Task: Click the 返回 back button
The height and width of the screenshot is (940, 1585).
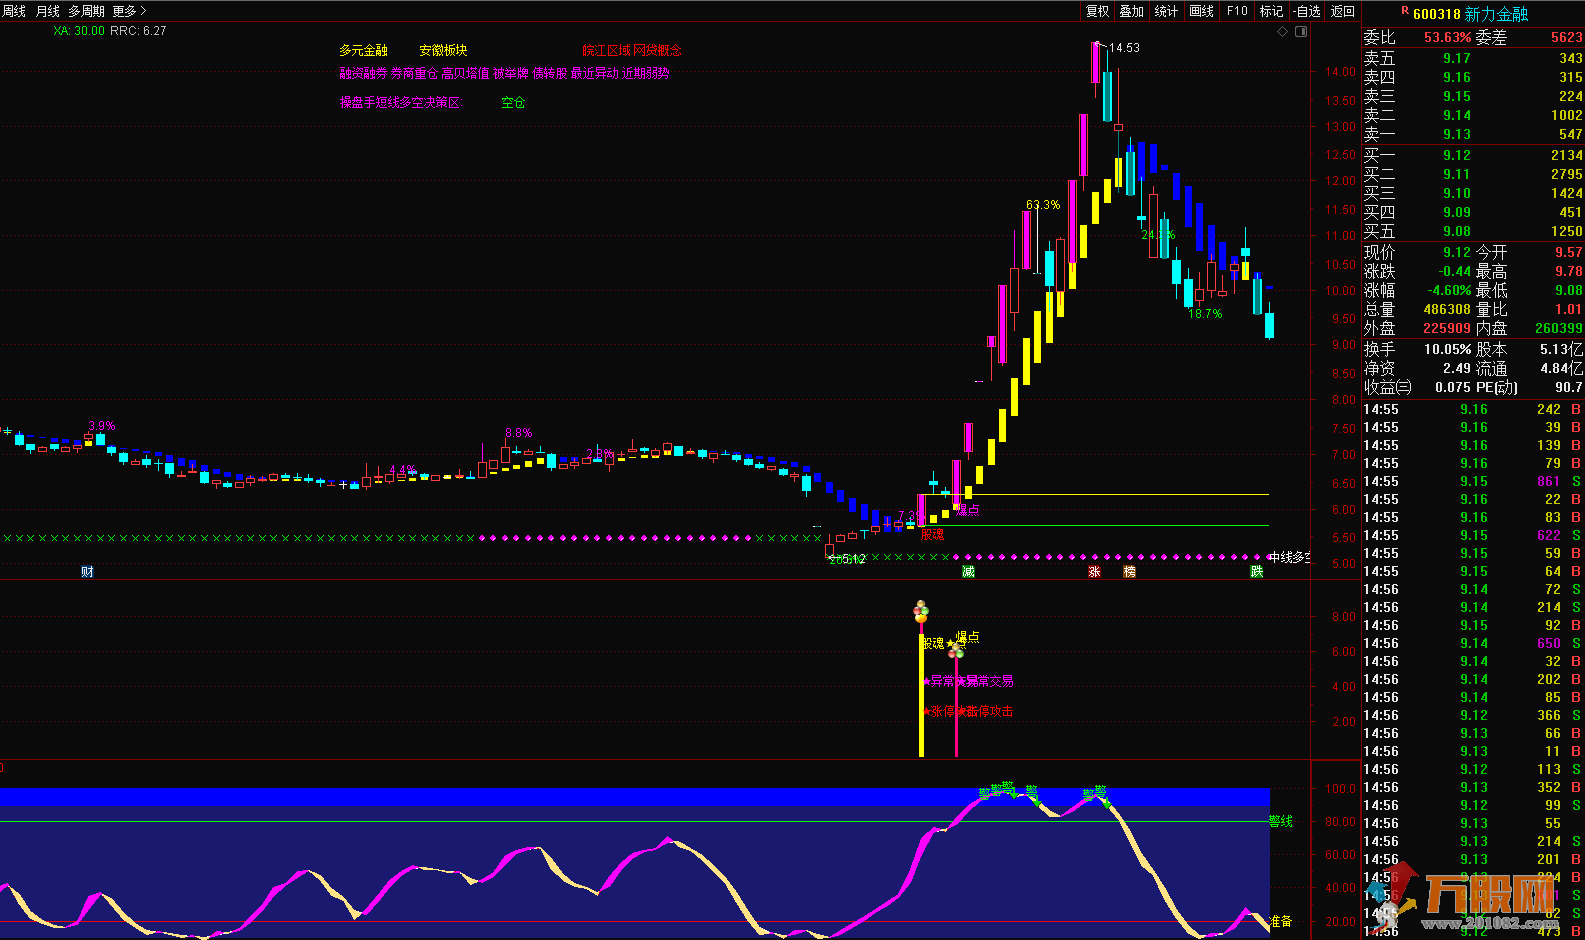Action: (1343, 11)
